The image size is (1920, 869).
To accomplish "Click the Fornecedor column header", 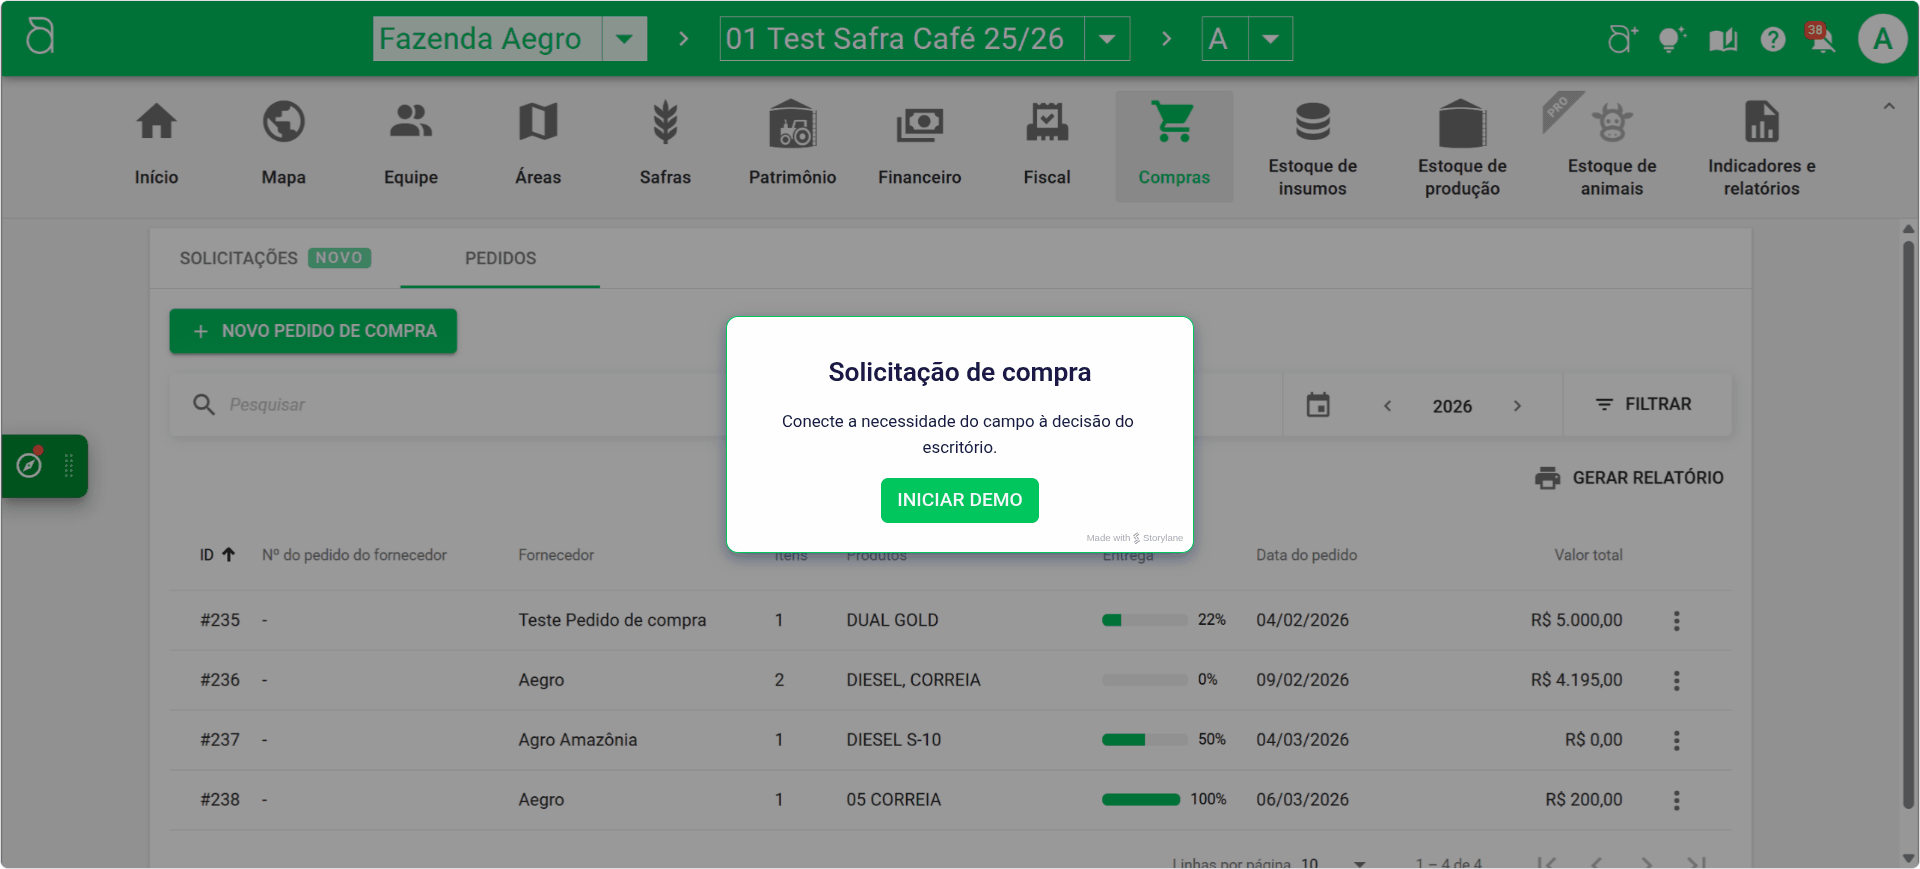I will (x=556, y=555).
